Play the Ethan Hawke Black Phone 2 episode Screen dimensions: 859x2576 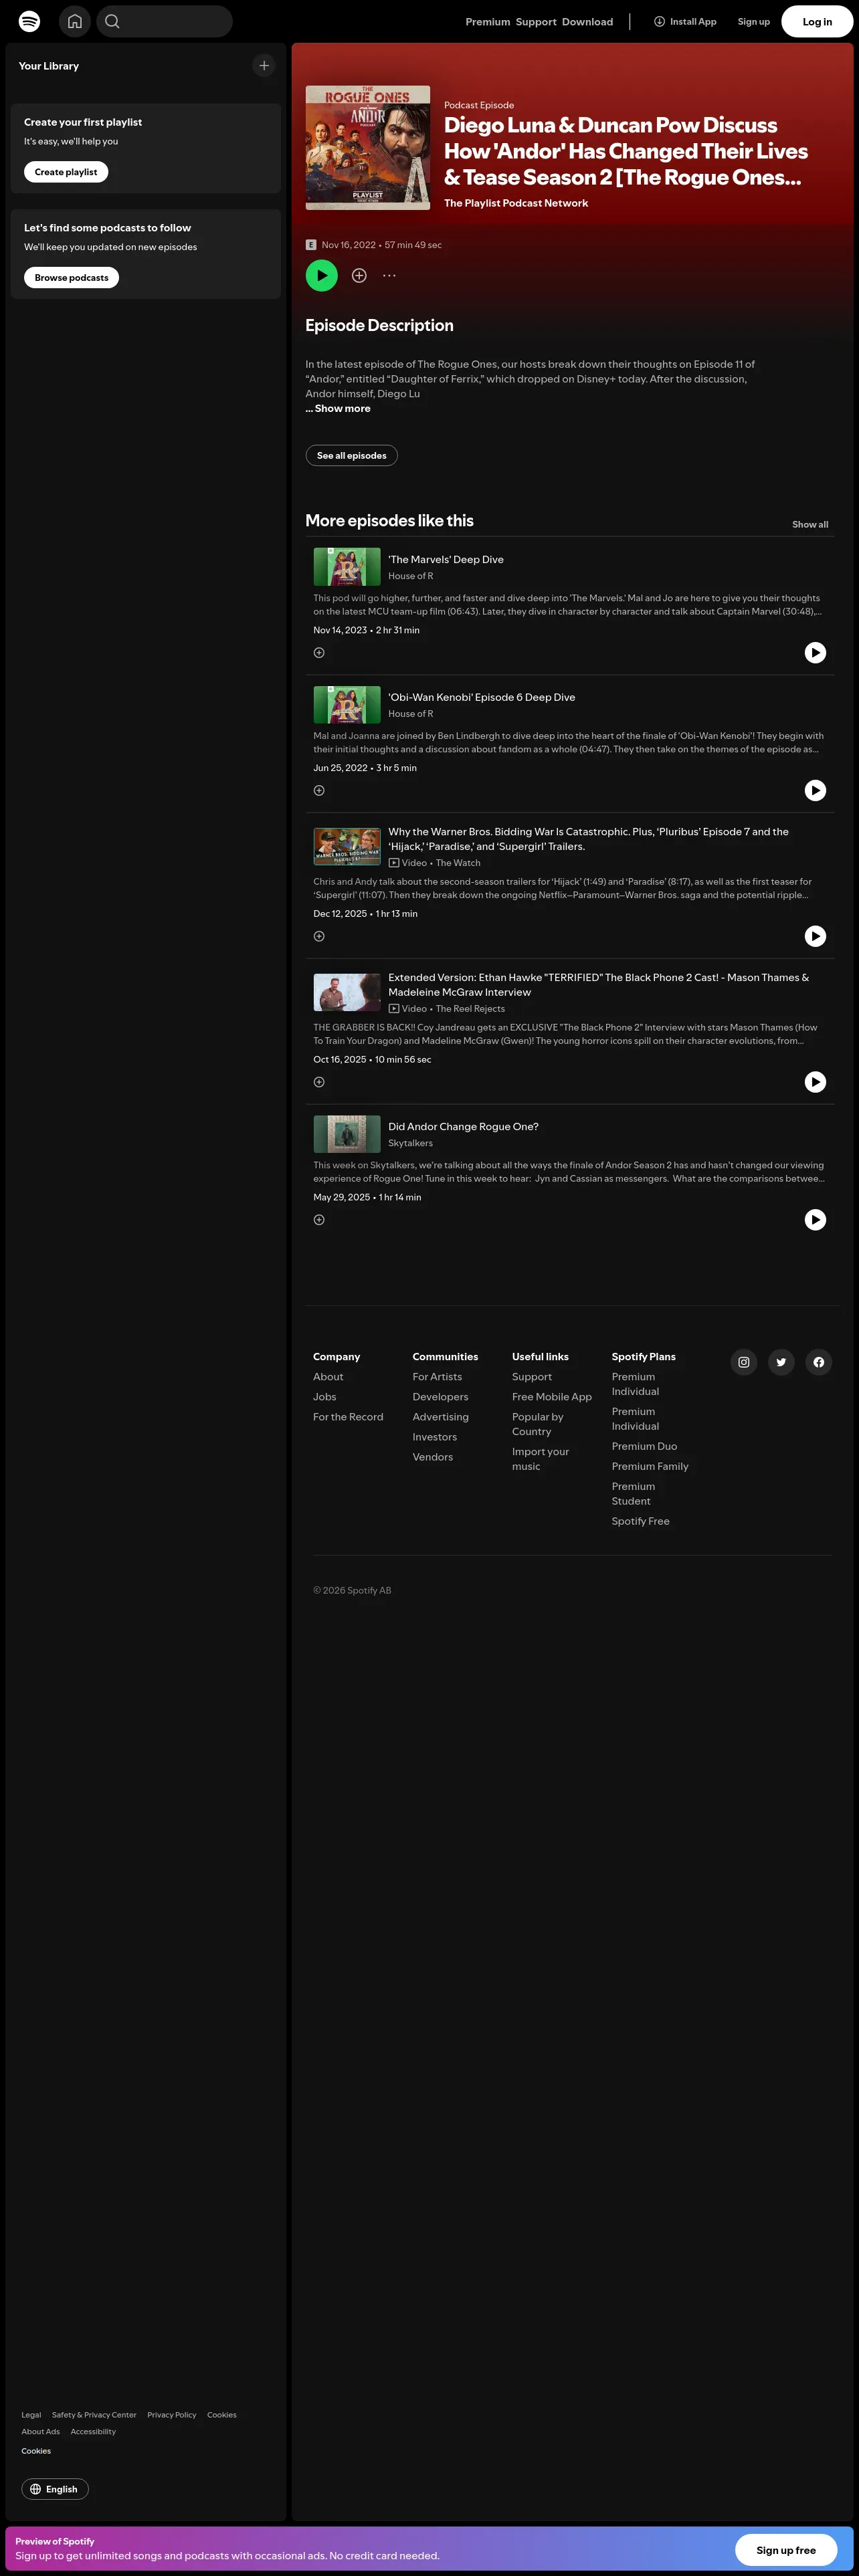point(815,1082)
